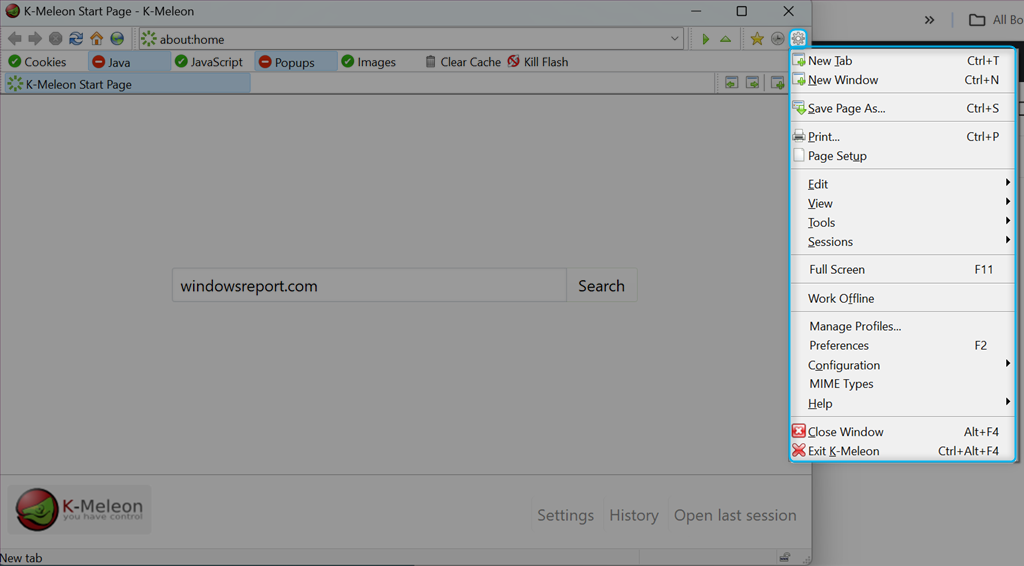The width and height of the screenshot is (1024, 566).
Task: Select Work Offline menu entry
Action: [x=902, y=298]
